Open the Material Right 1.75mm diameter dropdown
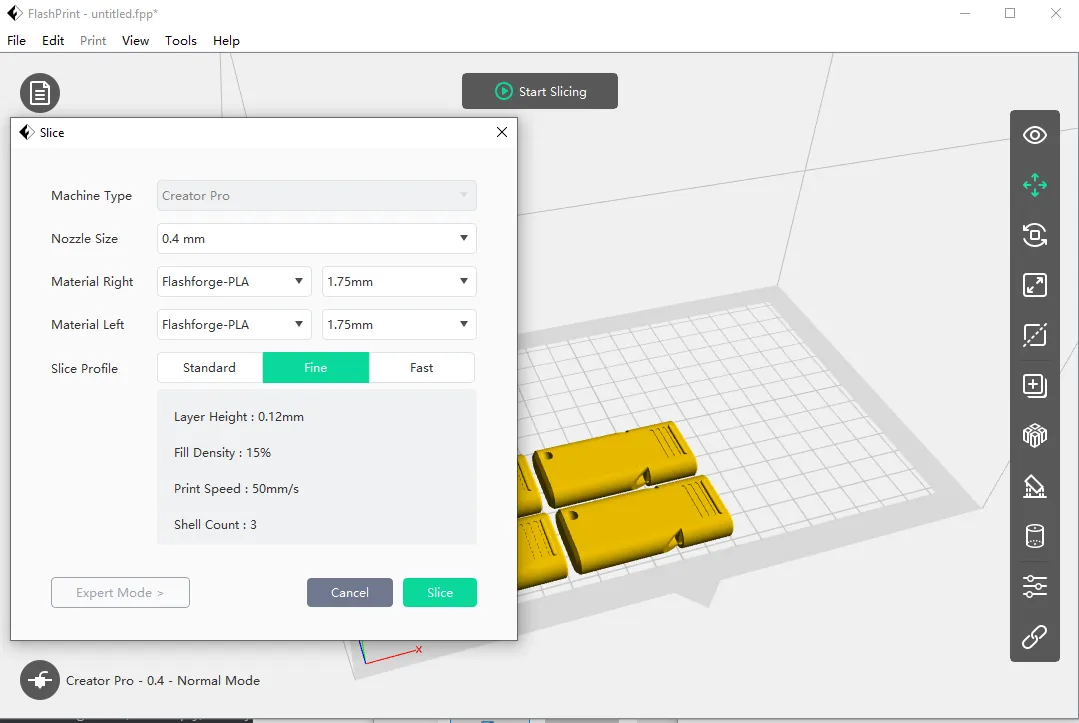 [x=399, y=281]
